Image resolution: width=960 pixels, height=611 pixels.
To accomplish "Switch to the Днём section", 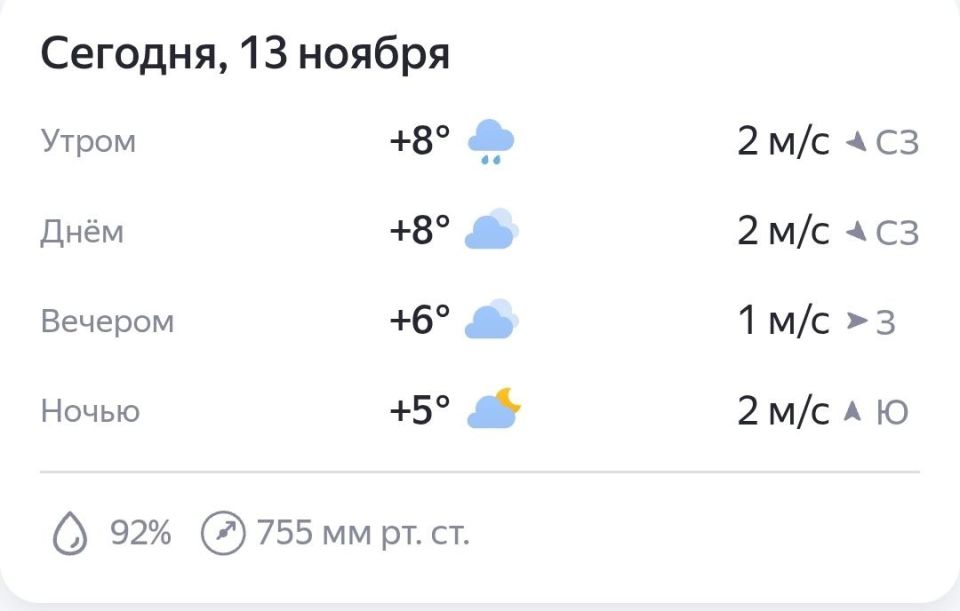I will [x=82, y=231].
